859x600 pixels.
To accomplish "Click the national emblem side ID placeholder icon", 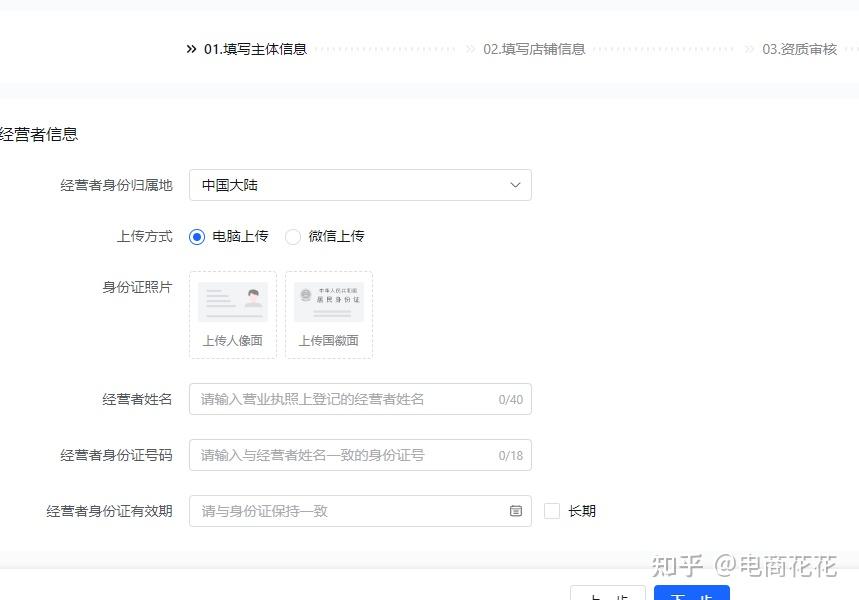I will [329, 302].
